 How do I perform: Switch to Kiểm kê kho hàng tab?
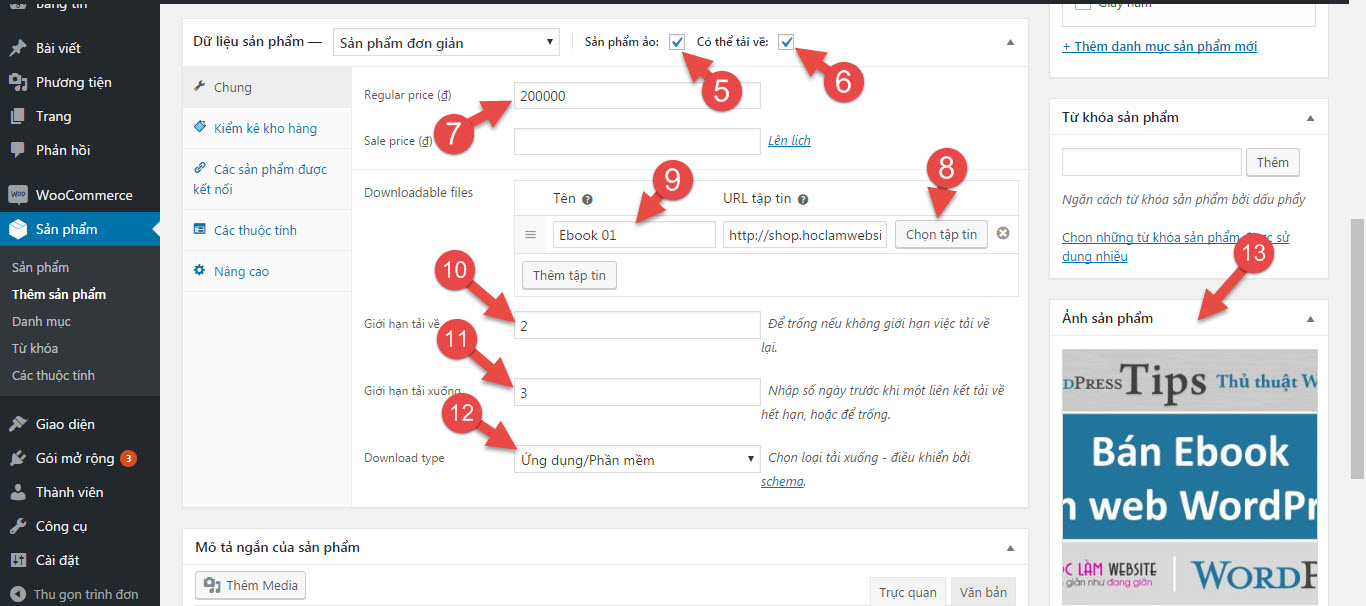coord(264,128)
